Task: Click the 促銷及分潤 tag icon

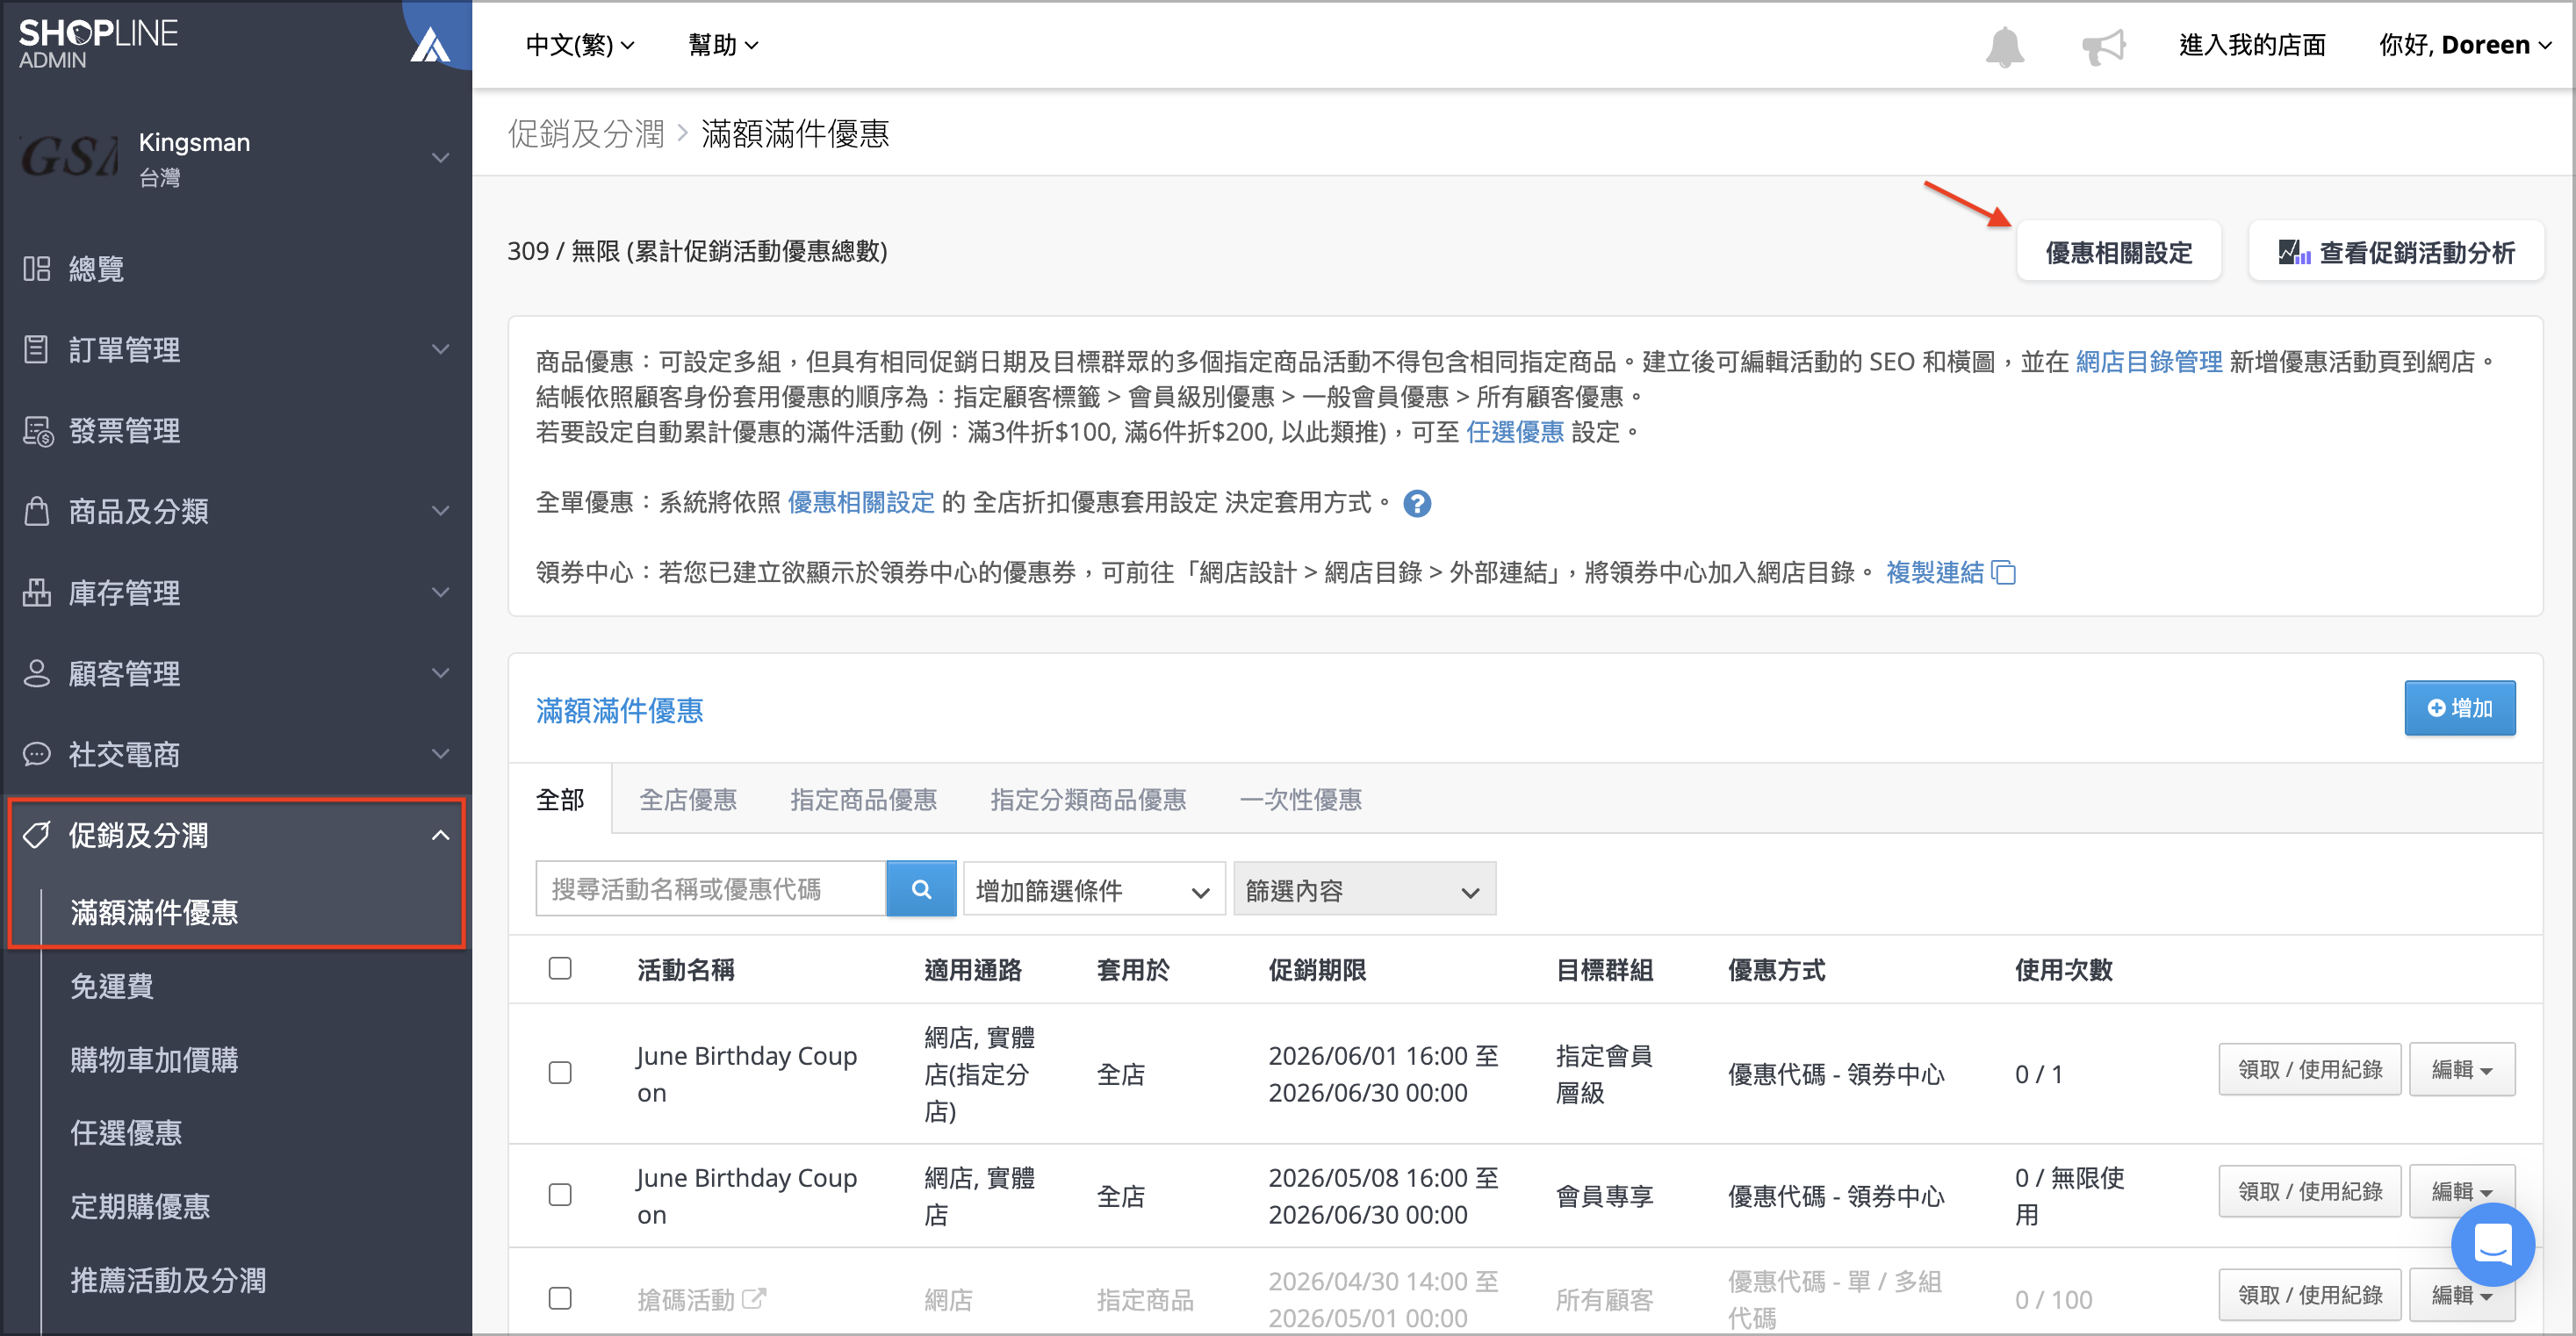Action: [37, 835]
